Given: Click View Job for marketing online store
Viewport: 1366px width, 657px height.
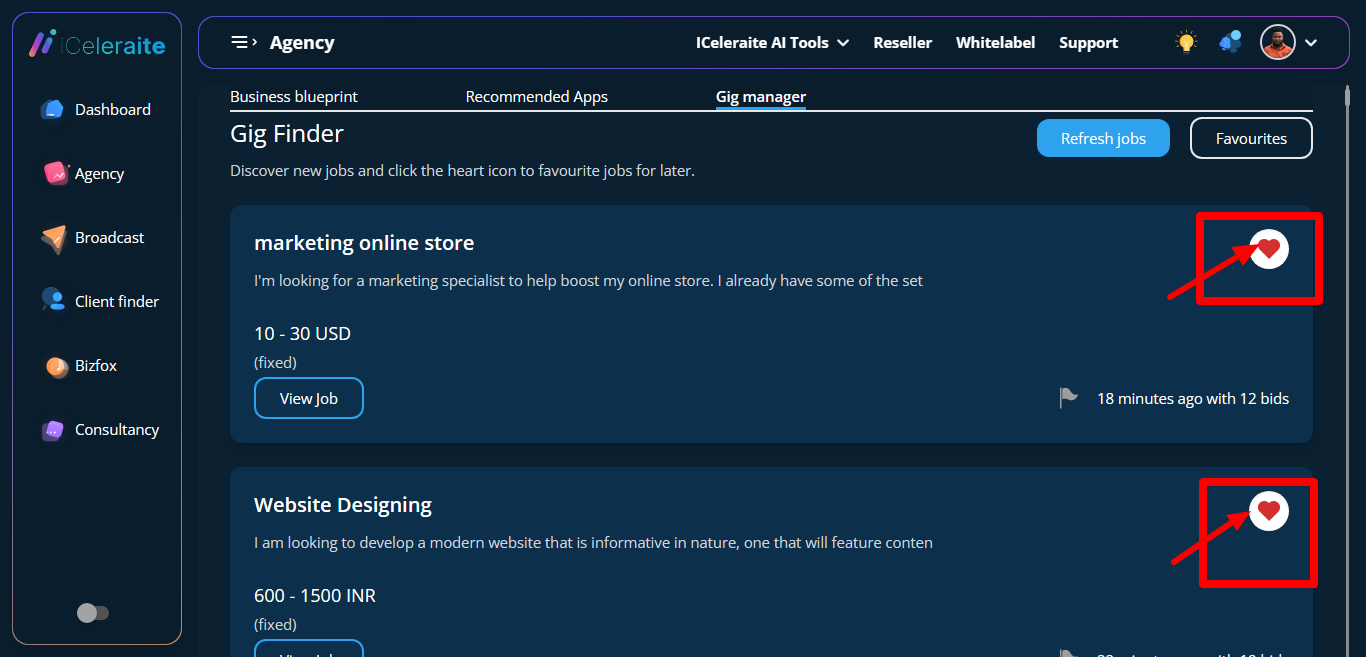Looking at the screenshot, I should point(308,398).
